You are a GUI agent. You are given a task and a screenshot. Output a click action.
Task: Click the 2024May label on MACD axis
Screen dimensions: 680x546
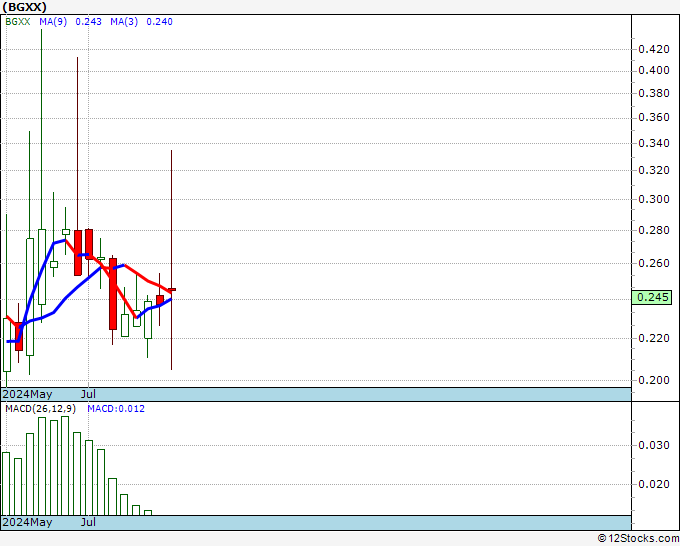(27, 522)
